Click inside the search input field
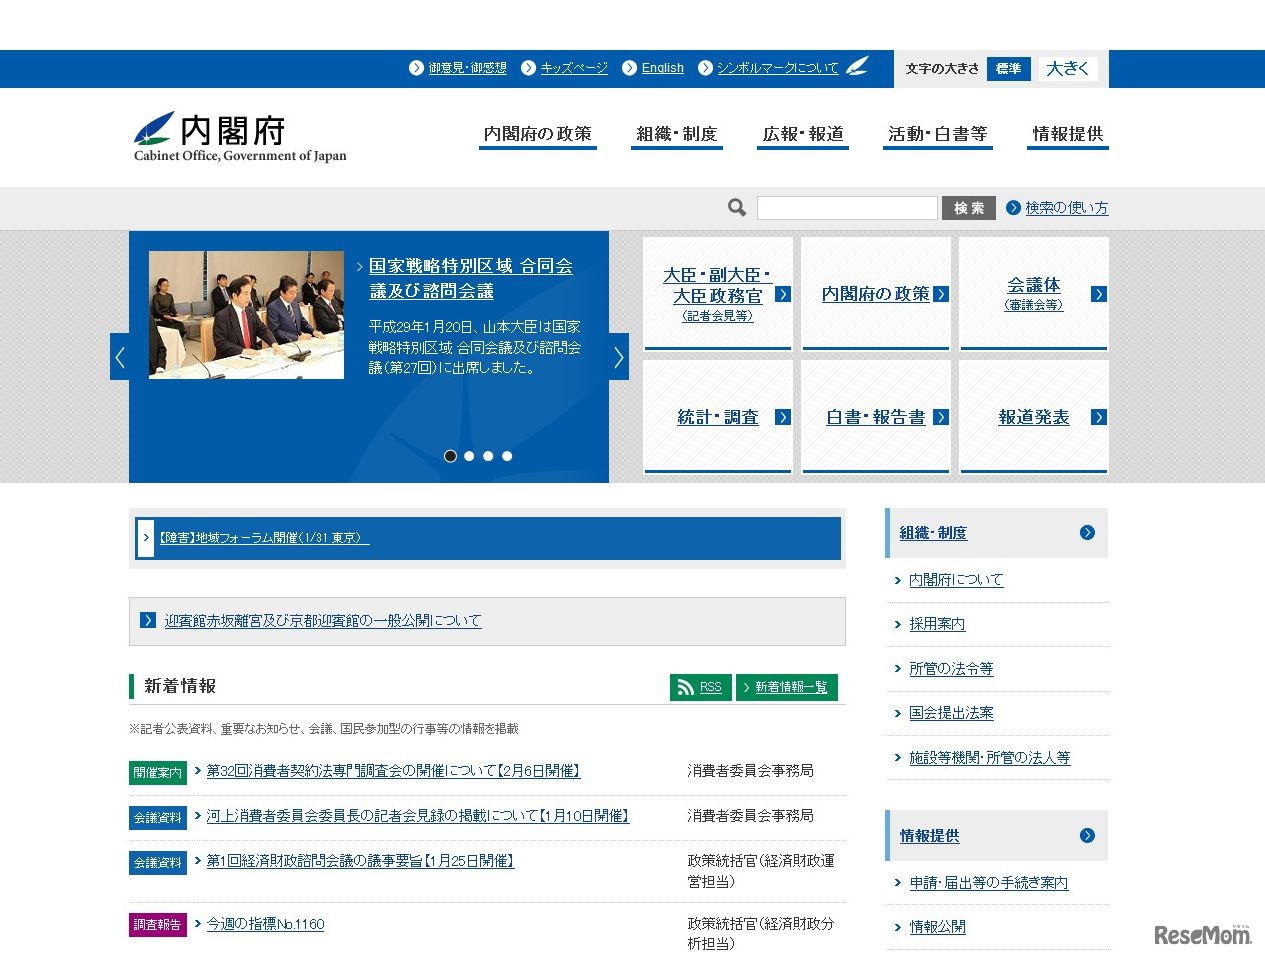1265x958 pixels. [x=847, y=207]
